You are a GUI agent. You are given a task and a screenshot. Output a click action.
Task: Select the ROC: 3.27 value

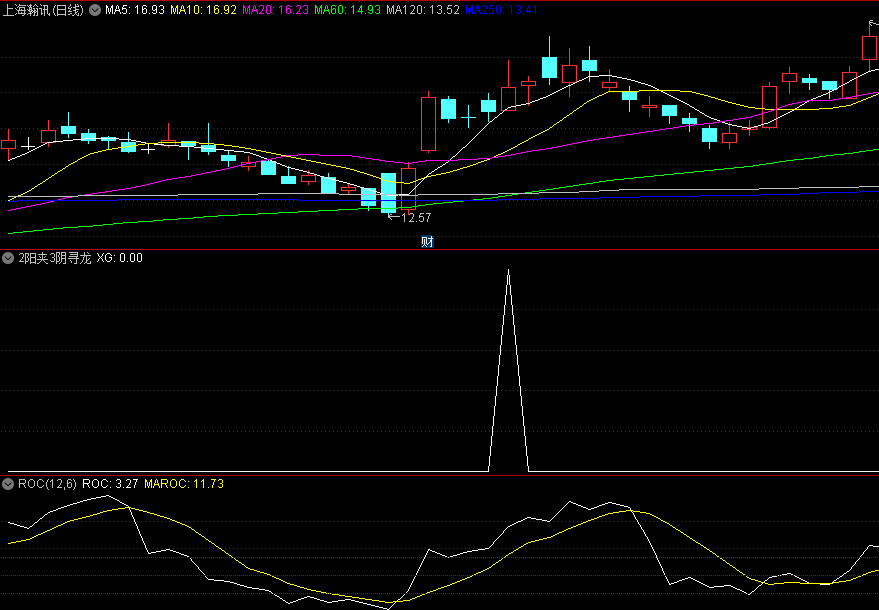coord(110,484)
